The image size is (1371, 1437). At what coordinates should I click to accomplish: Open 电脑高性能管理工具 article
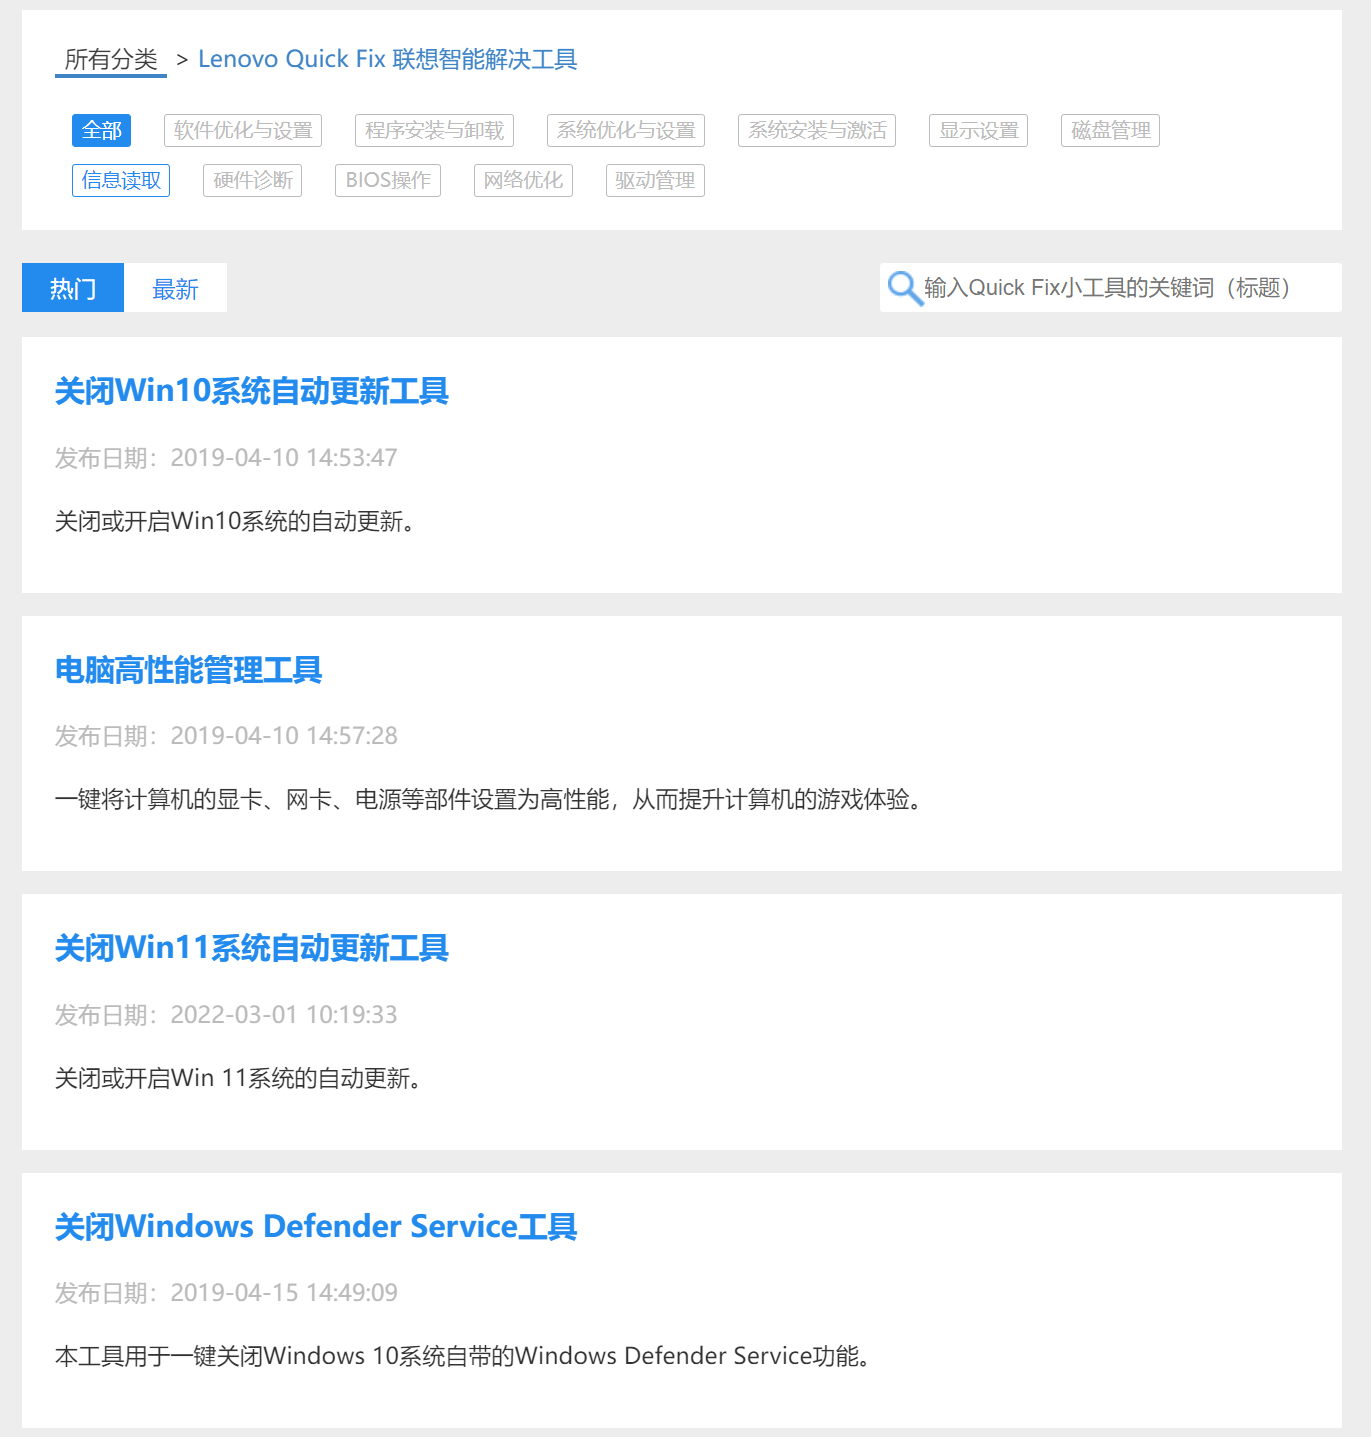[188, 670]
